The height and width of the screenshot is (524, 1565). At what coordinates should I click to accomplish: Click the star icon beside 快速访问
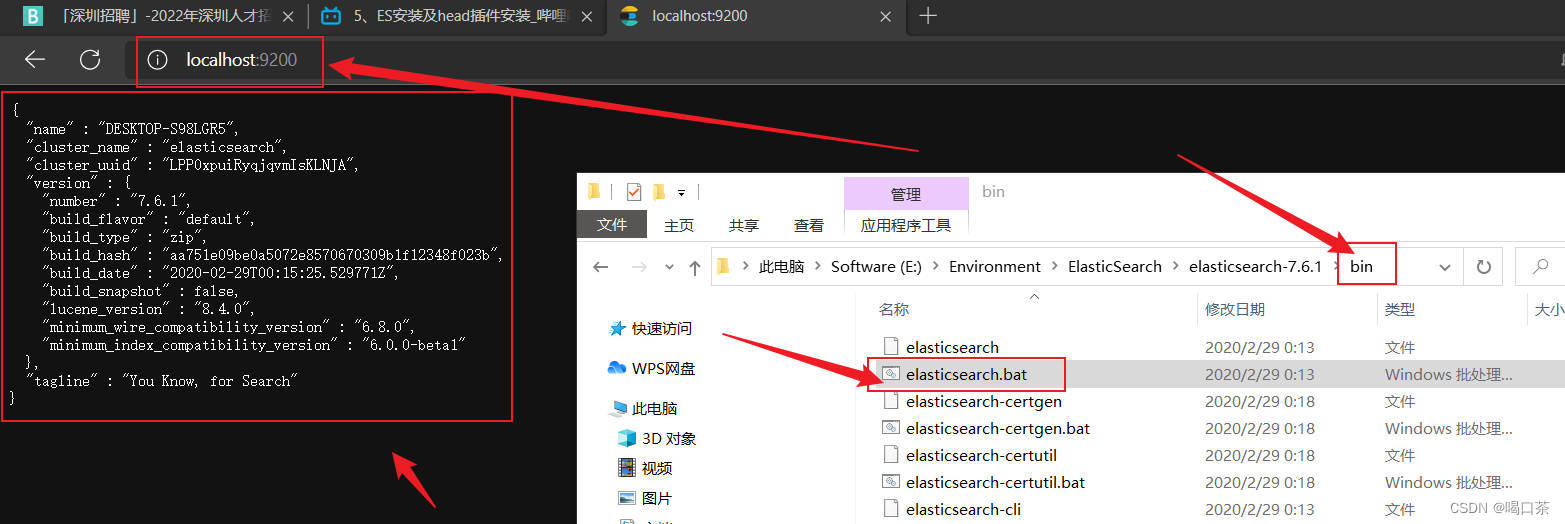tap(618, 328)
